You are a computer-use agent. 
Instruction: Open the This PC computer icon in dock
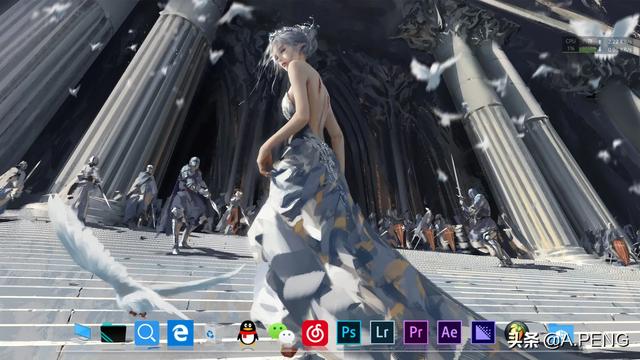(x=82, y=332)
